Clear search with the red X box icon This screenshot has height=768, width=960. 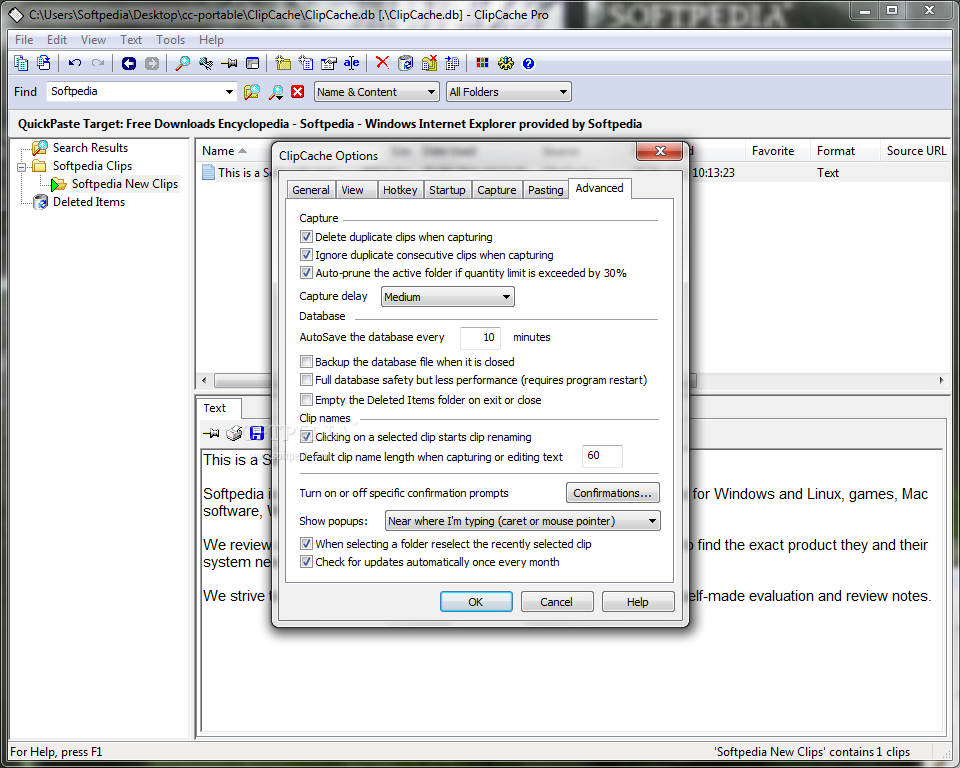pyautogui.click(x=298, y=92)
